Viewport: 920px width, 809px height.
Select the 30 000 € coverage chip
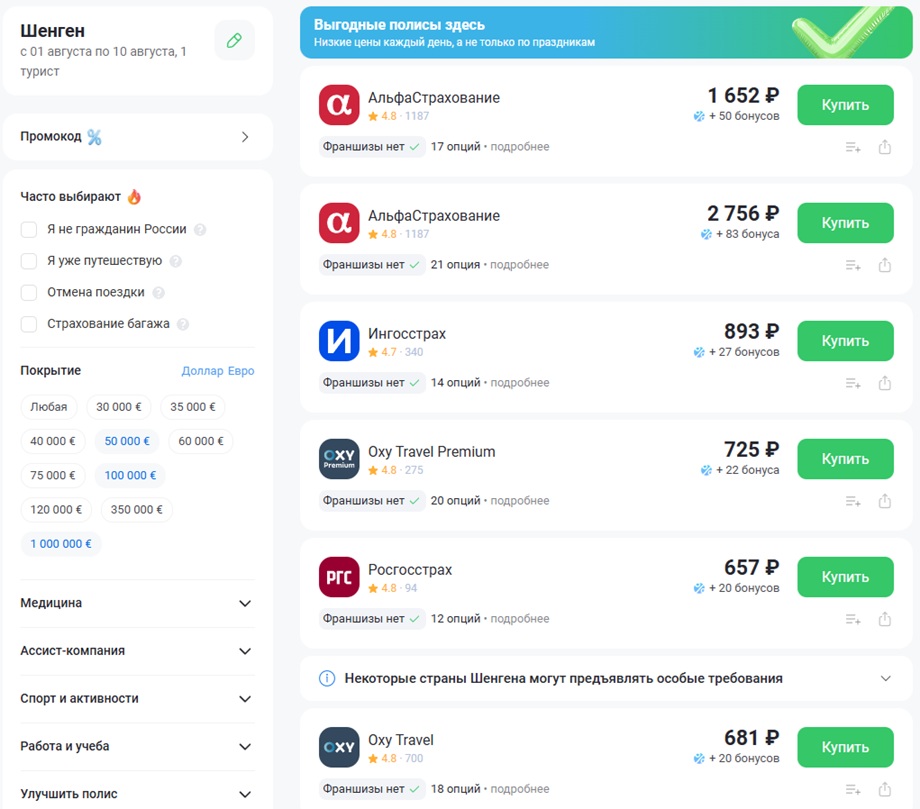(x=119, y=407)
